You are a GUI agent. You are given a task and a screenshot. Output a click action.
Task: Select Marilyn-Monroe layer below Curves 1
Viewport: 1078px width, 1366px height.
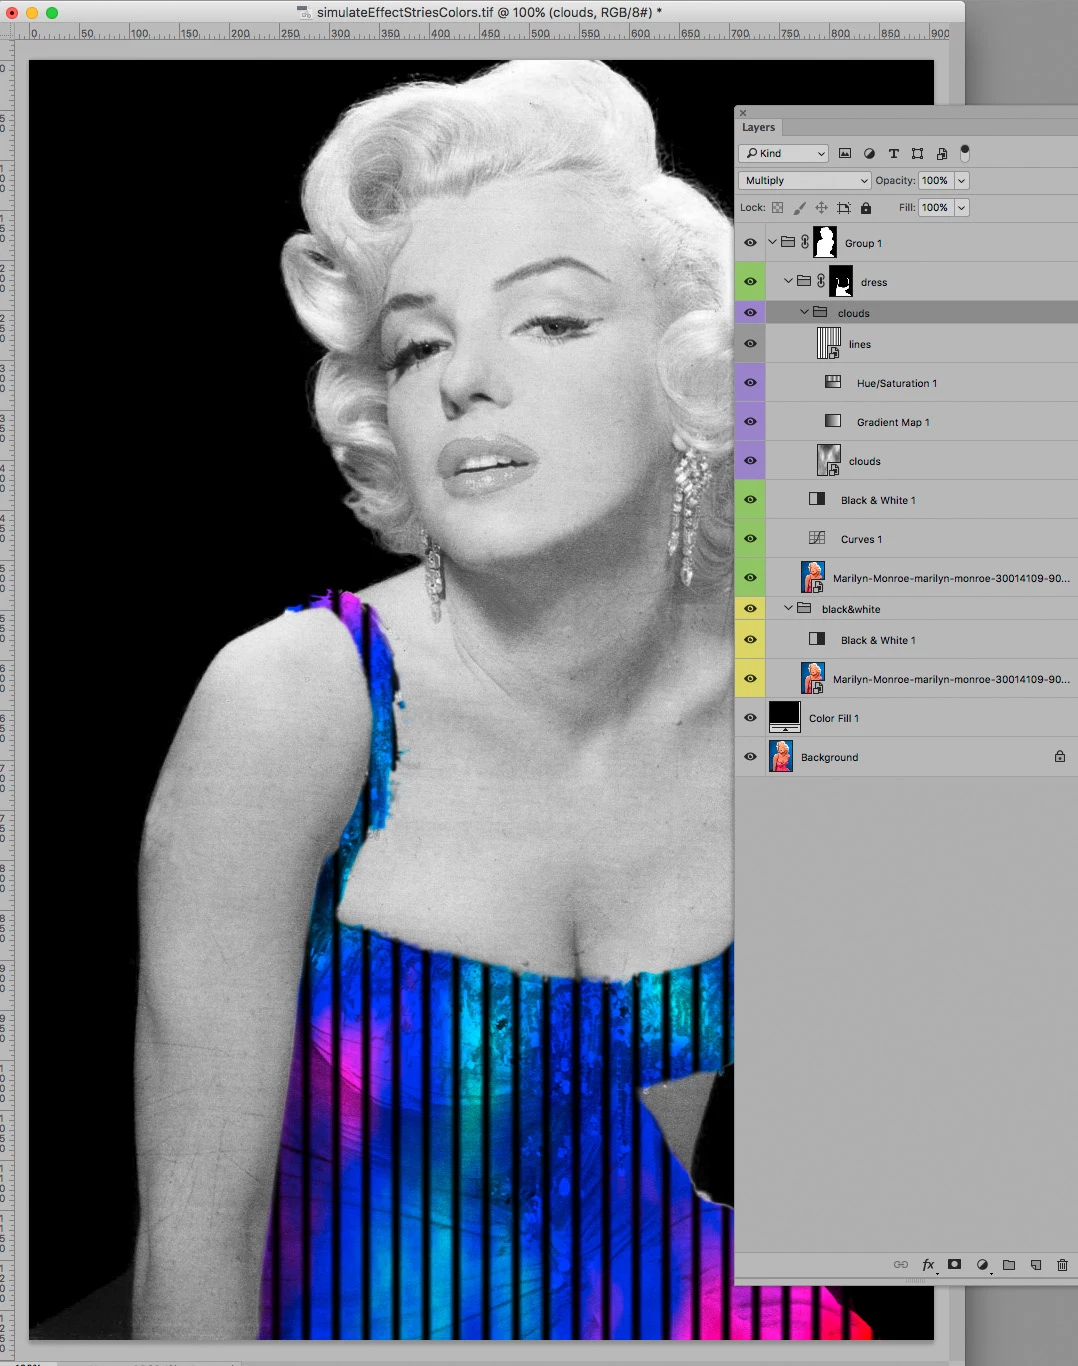click(951, 578)
